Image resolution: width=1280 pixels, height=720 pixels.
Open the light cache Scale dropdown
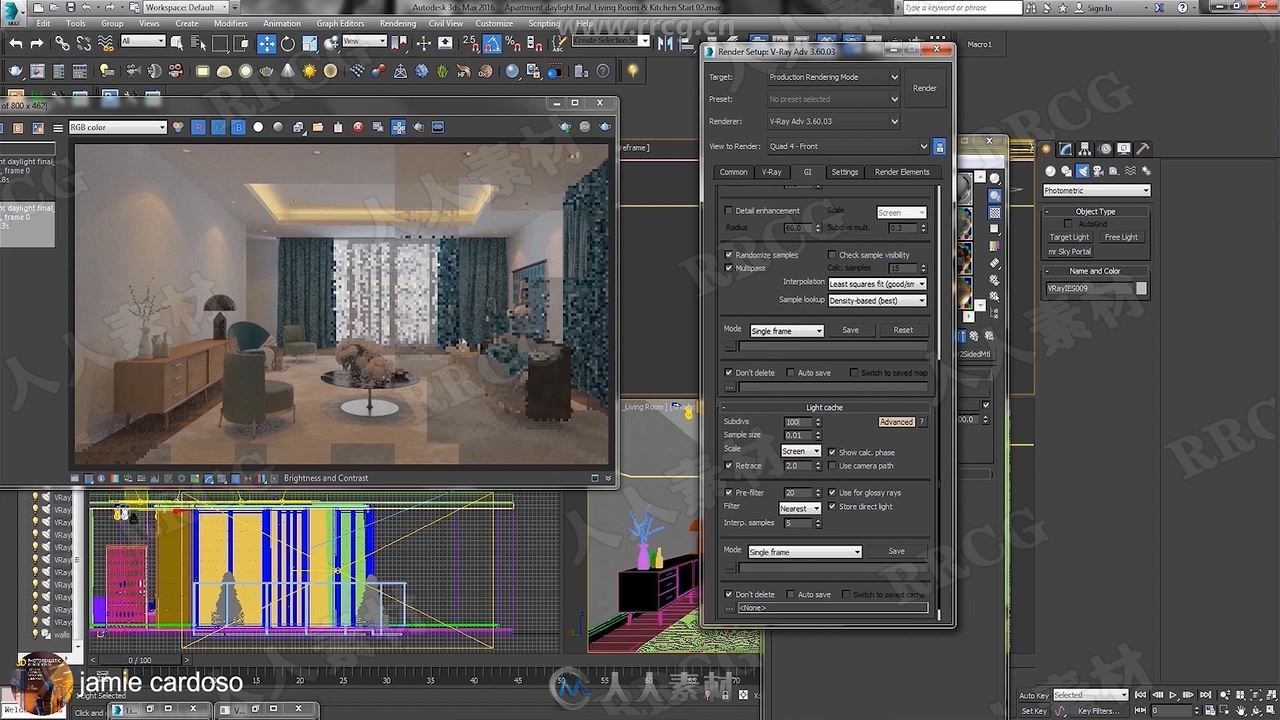tap(800, 451)
